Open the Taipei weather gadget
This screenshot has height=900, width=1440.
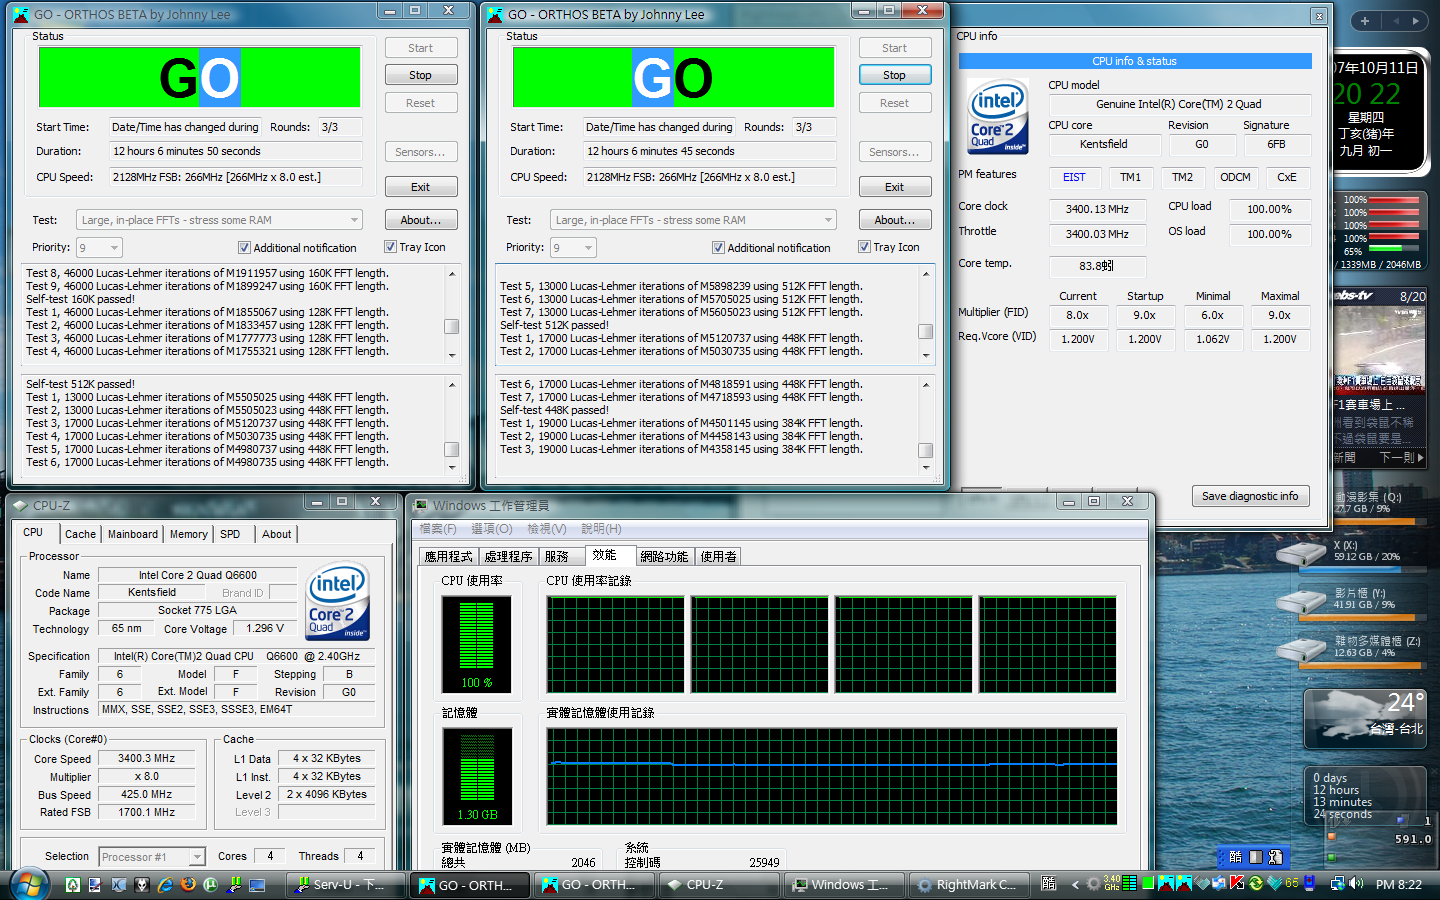(x=1366, y=716)
